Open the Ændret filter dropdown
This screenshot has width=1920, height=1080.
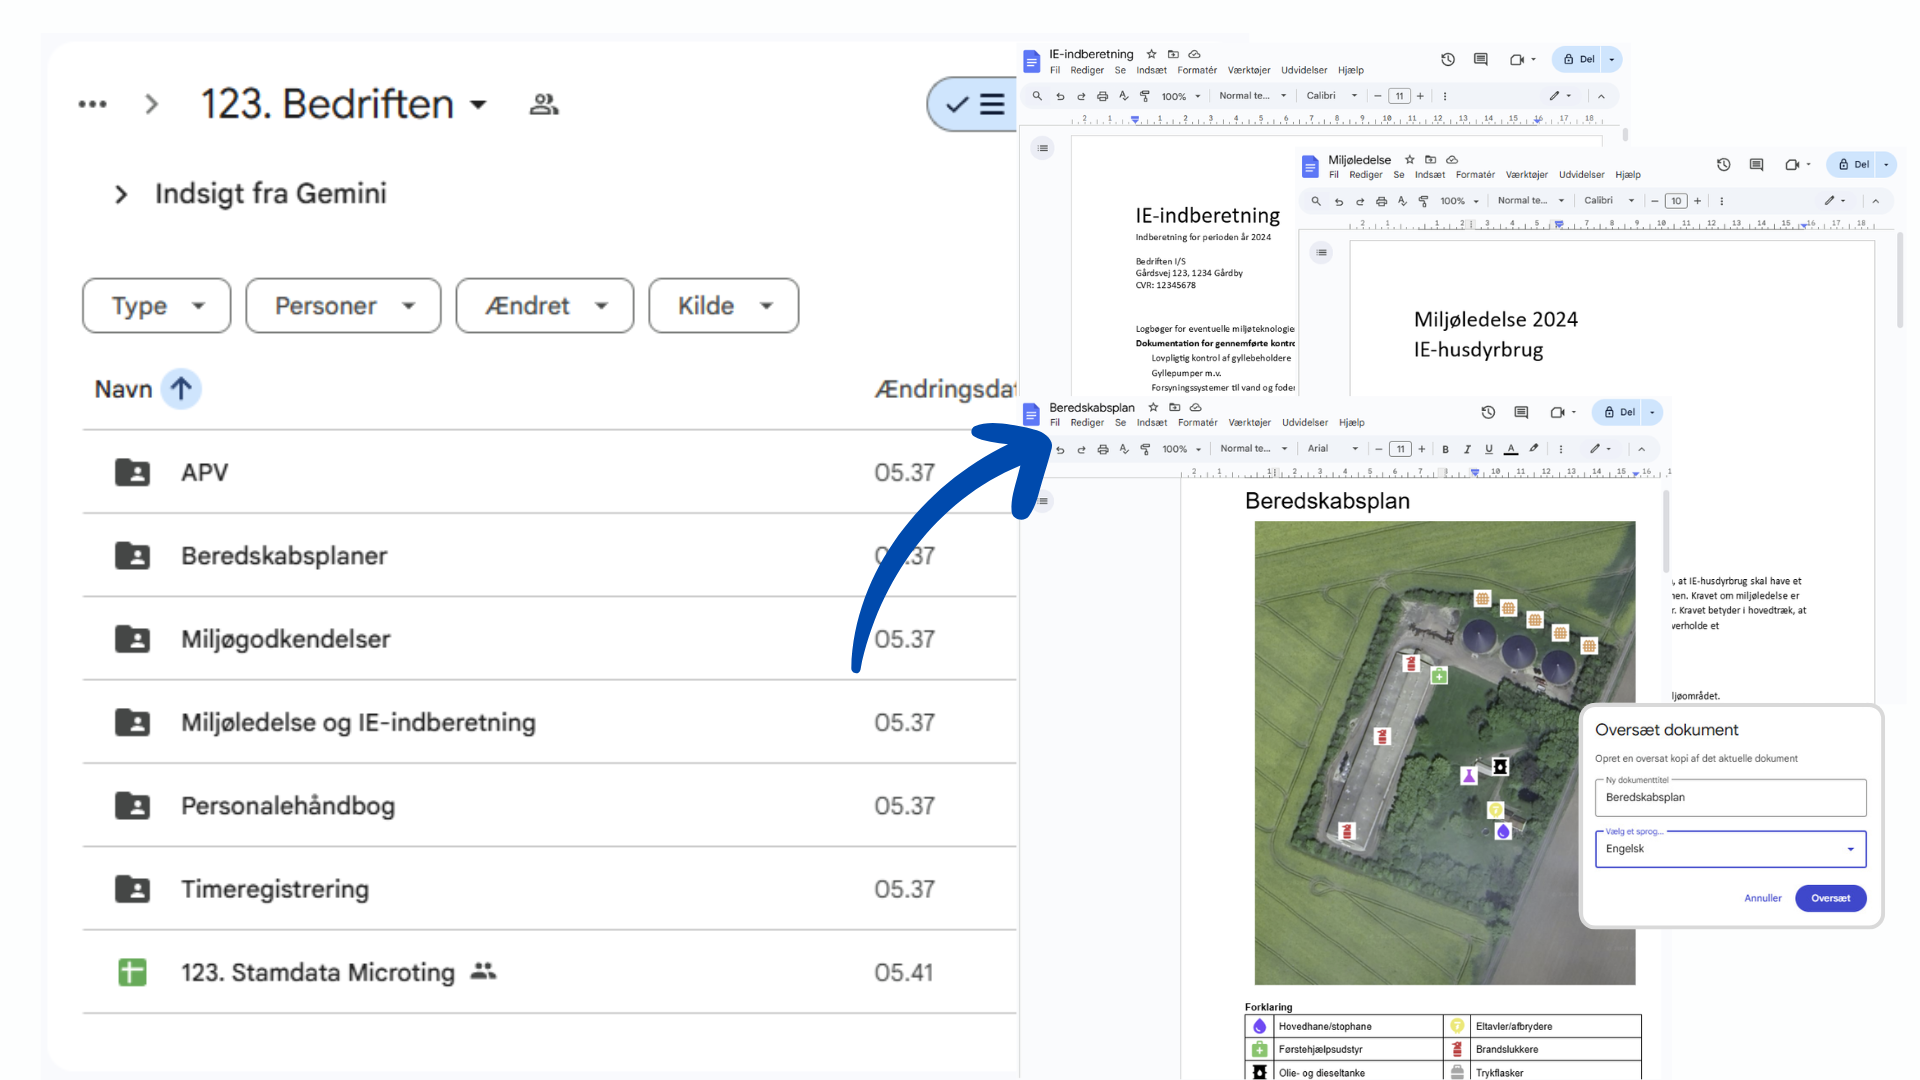pos(545,306)
